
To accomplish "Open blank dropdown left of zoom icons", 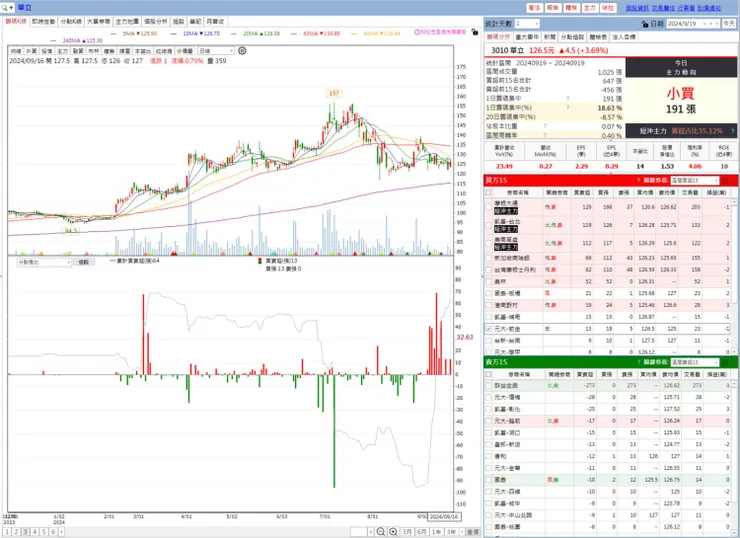I will (370, 532).
